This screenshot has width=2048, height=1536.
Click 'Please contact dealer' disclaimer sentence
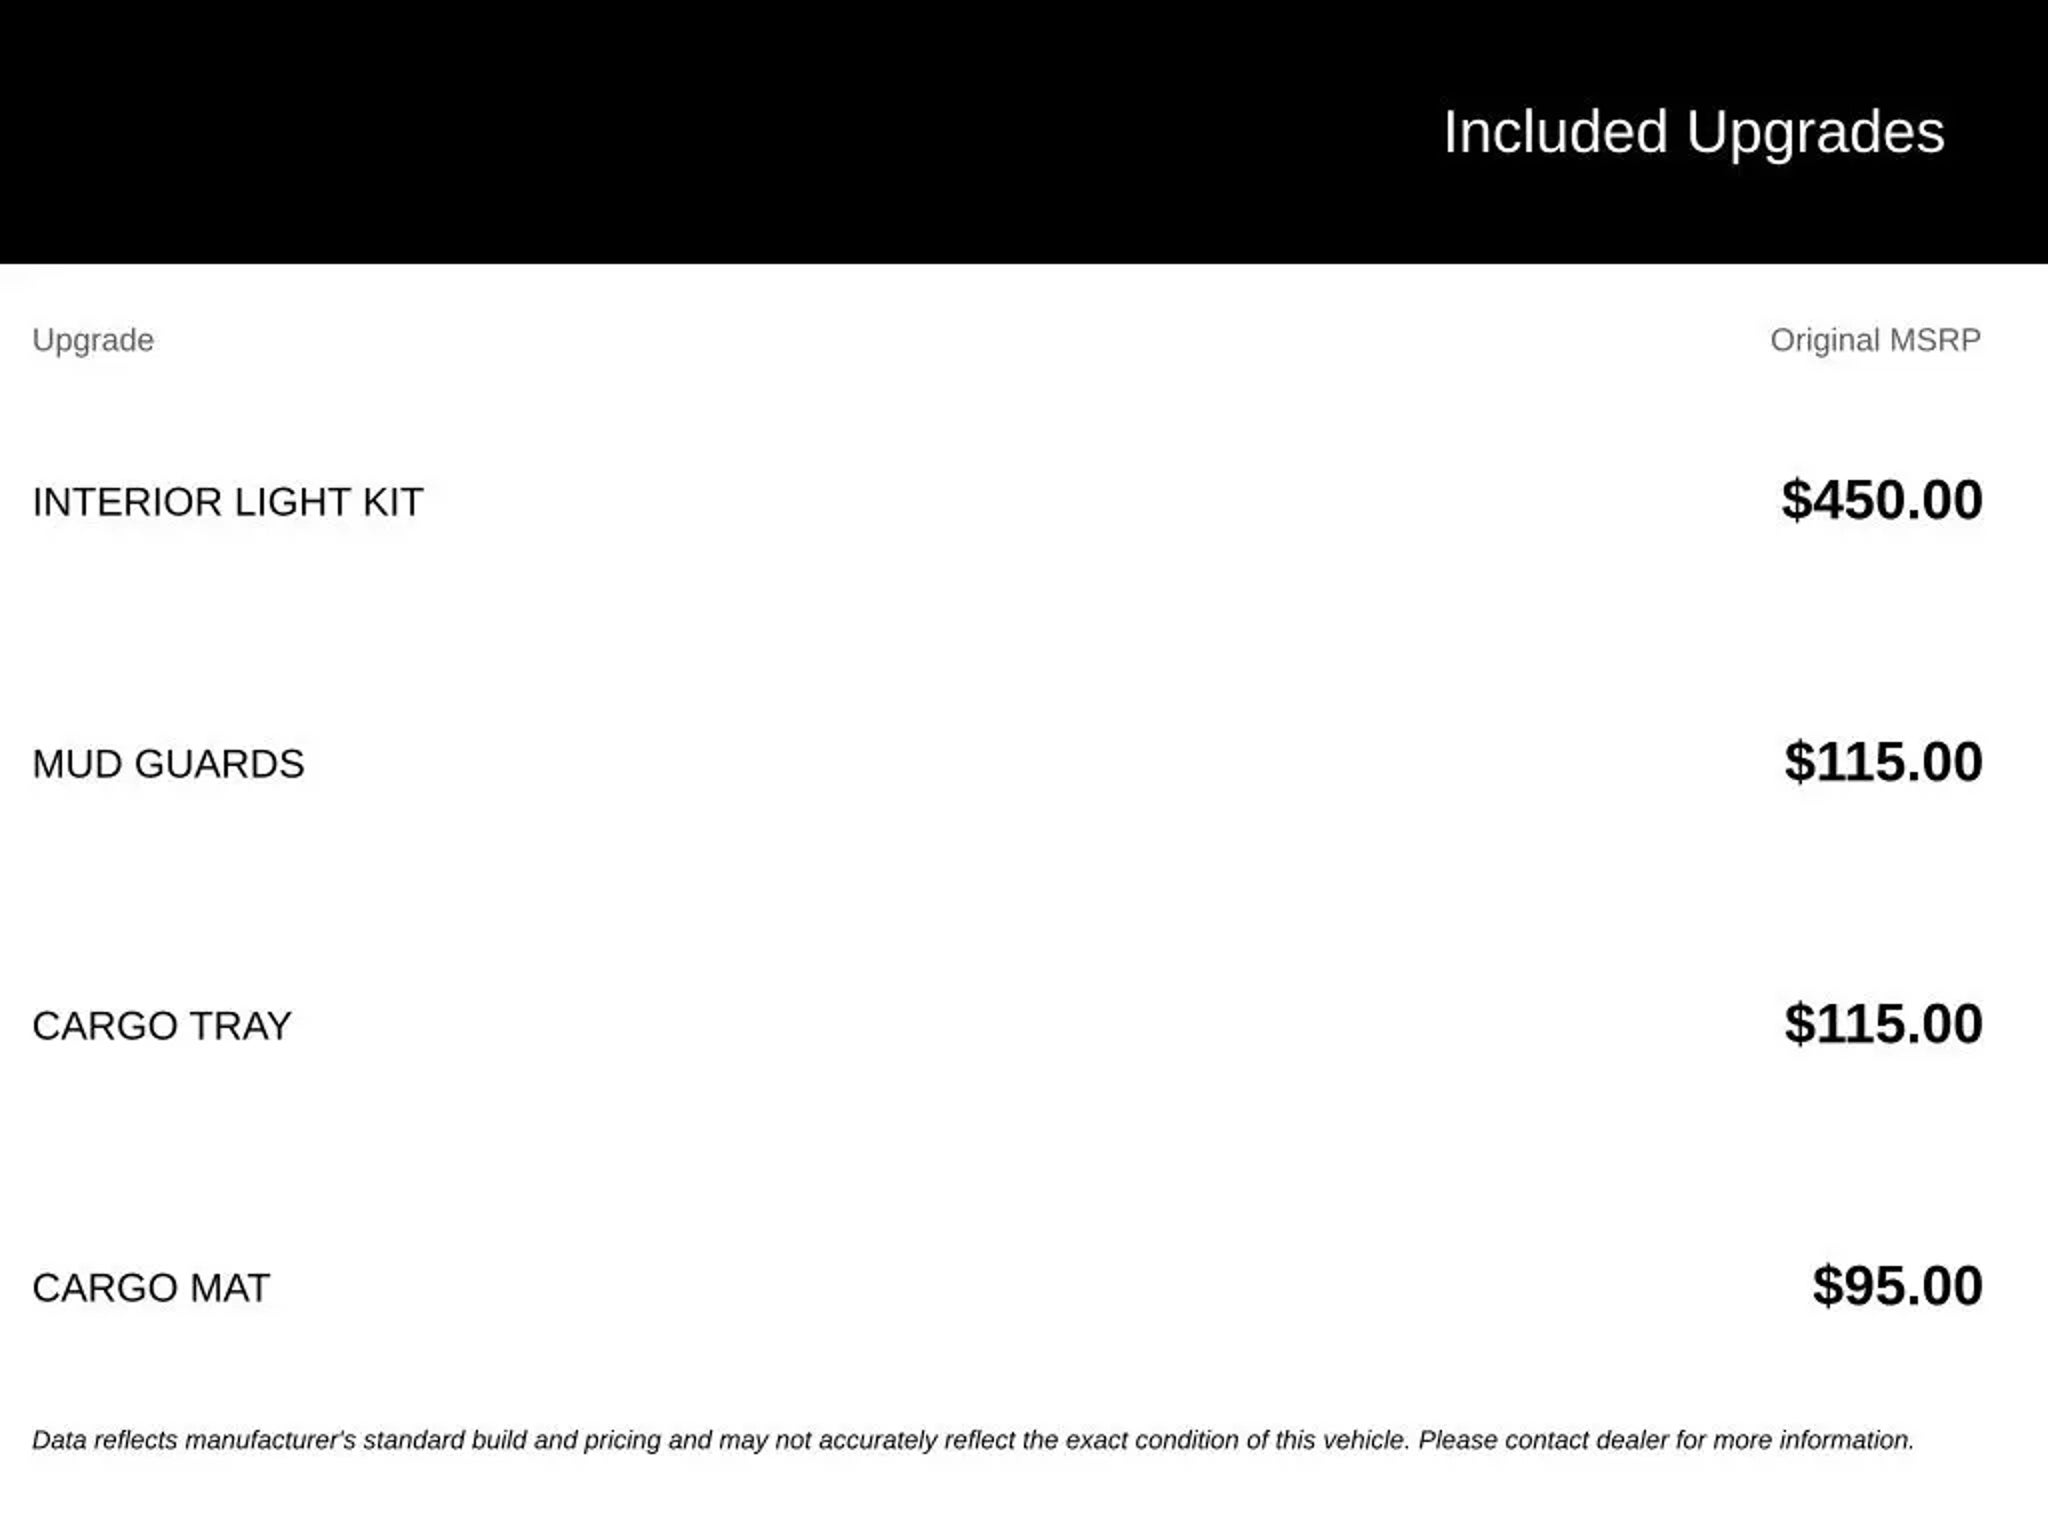point(1666,1441)
